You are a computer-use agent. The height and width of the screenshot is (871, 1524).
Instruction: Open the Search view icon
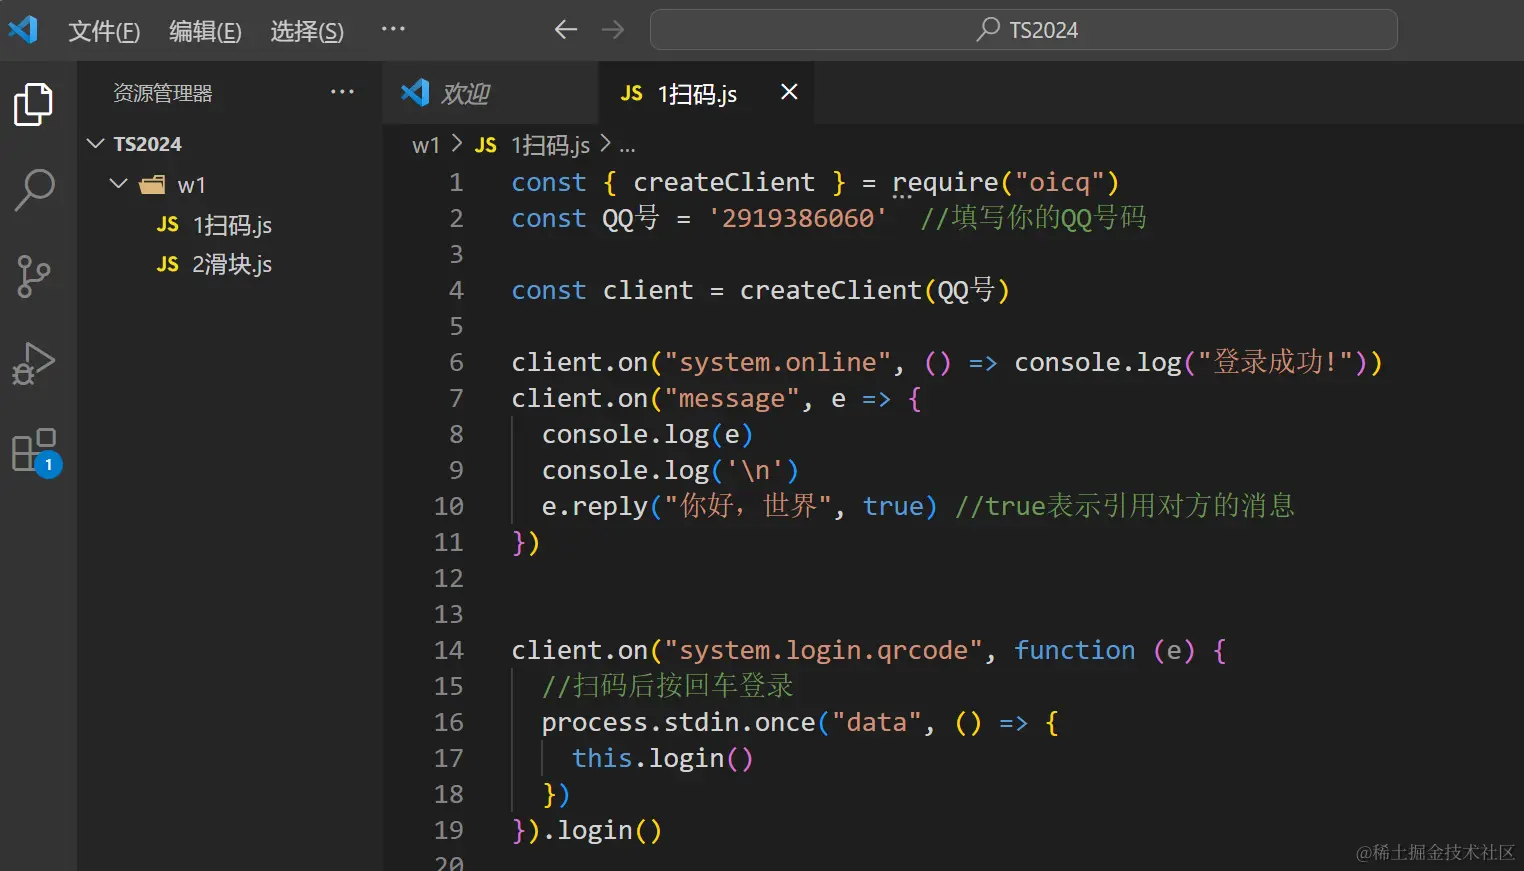coord(34,189)
